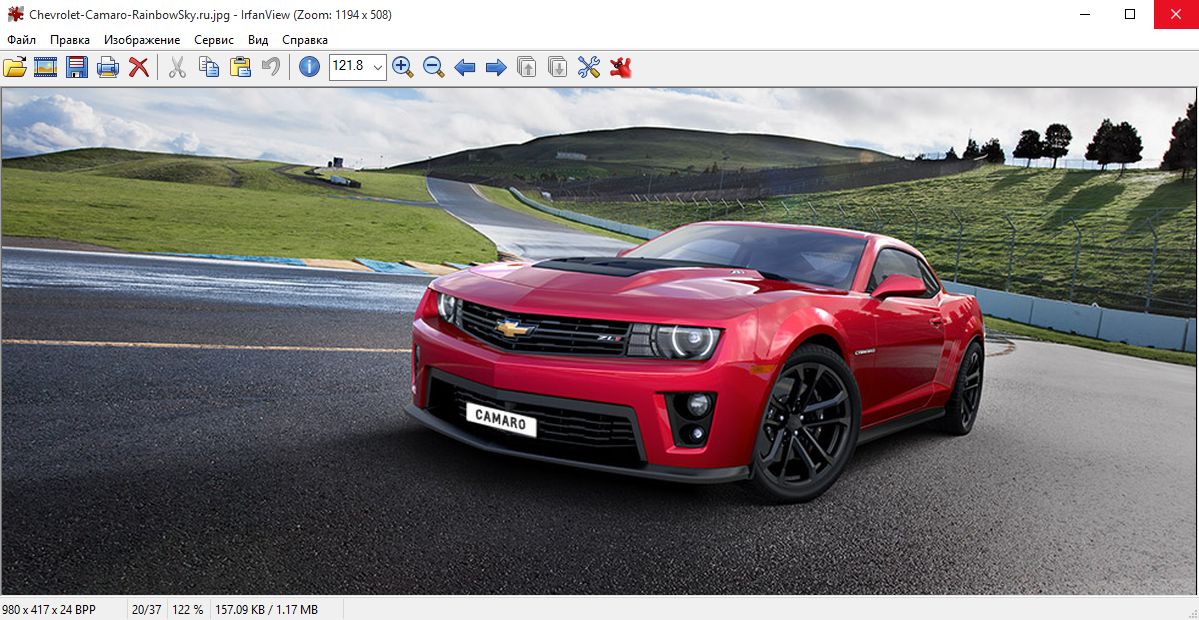Go to previous image with the left arrow
The width and height of the screenshot is (1199, 620).
pos(465,67)
